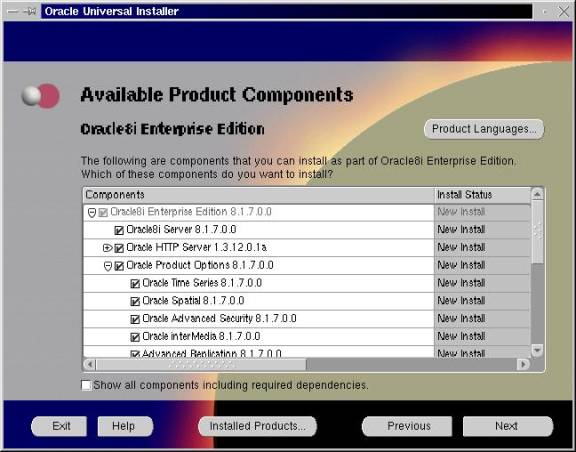
Task: Collapse the Oracle8i Enterprise Edition root node
Action: click(92, 213)
